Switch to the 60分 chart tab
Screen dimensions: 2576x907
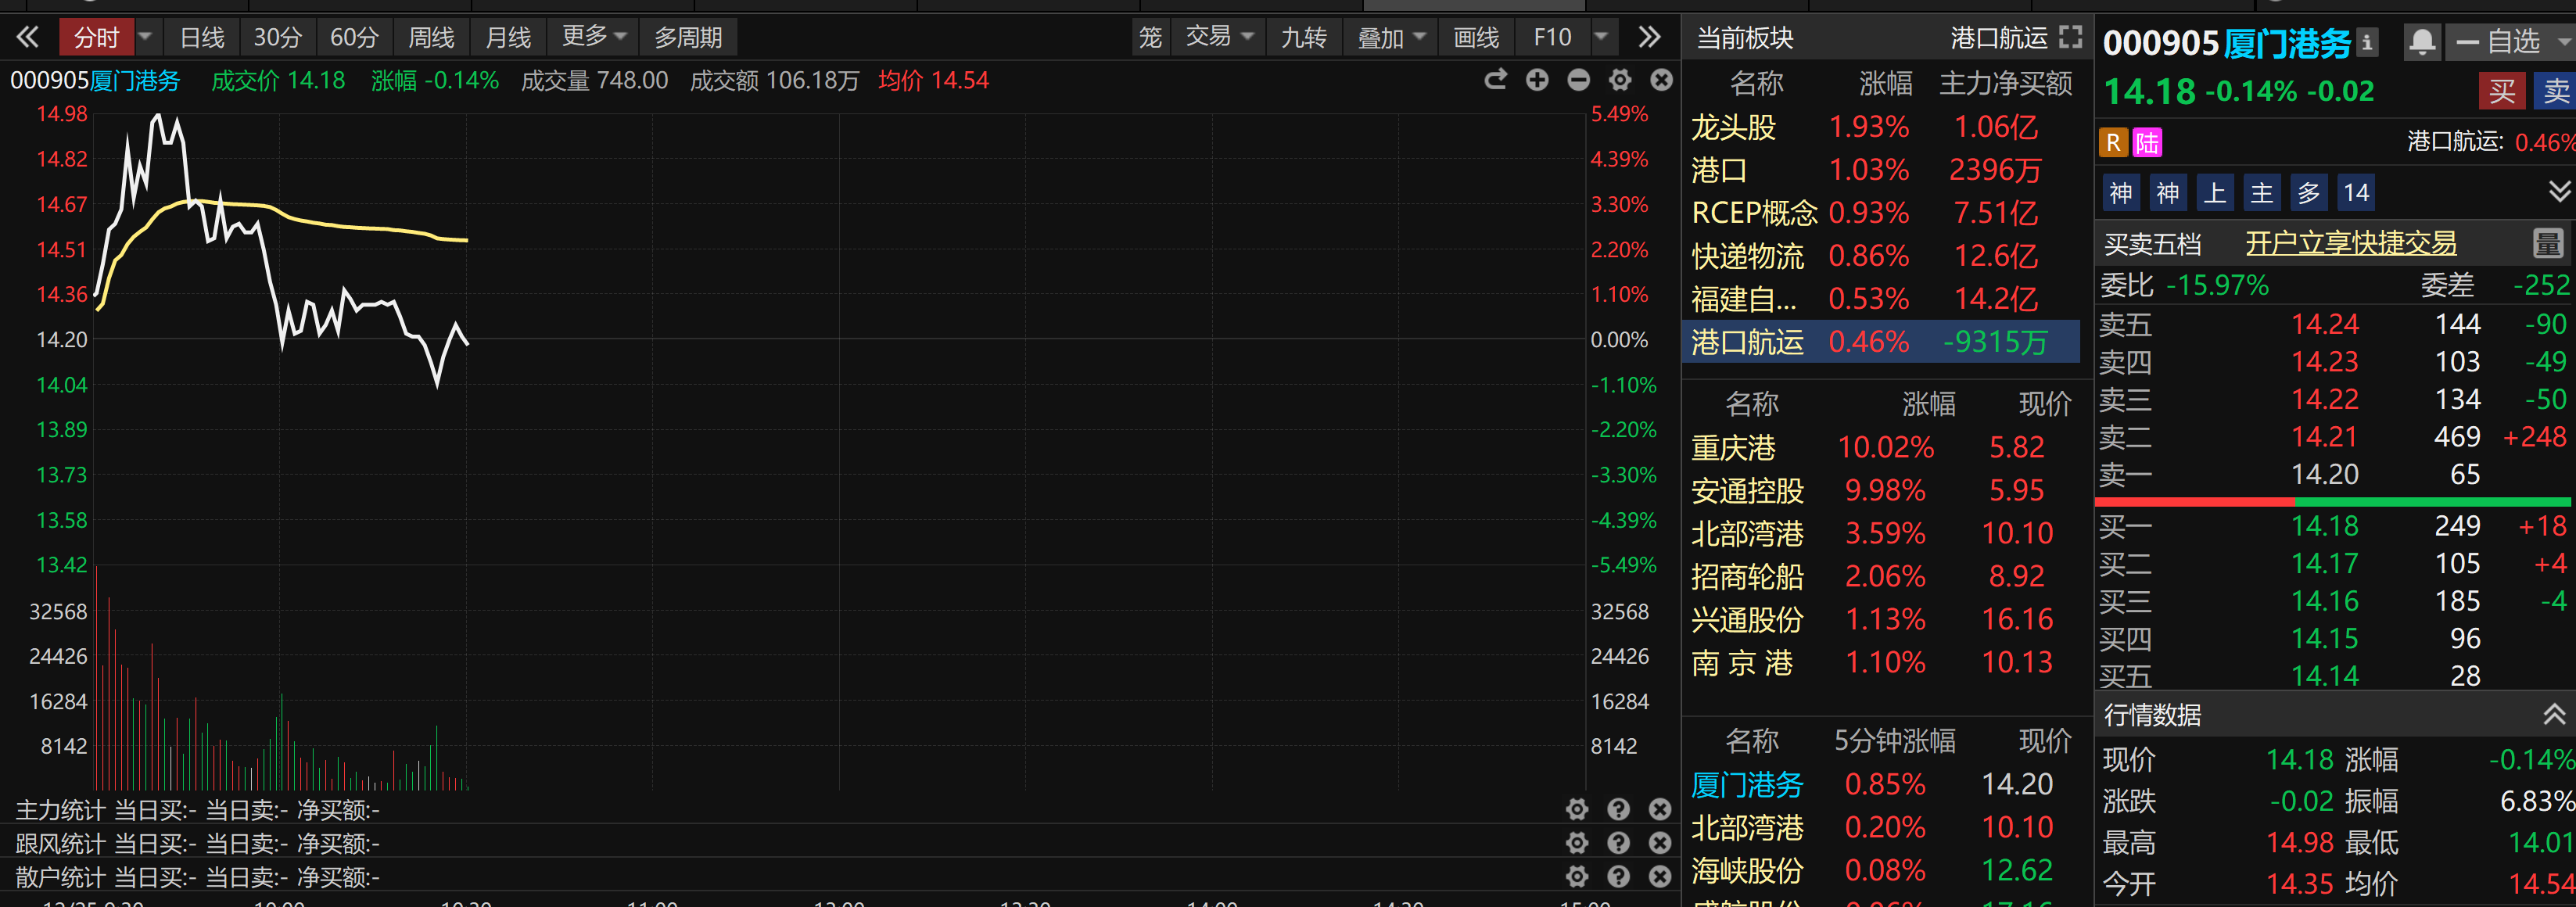click(354, 38)
